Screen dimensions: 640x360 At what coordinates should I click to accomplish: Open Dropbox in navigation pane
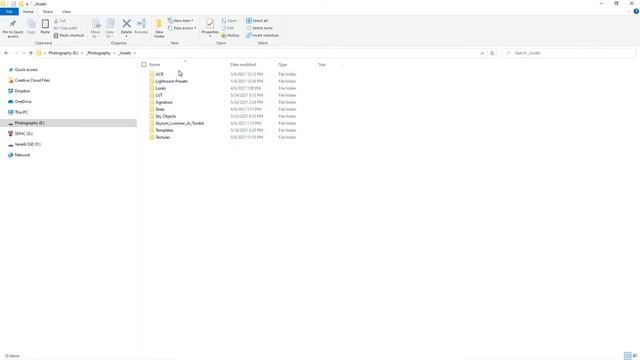(x=22, y=91)
